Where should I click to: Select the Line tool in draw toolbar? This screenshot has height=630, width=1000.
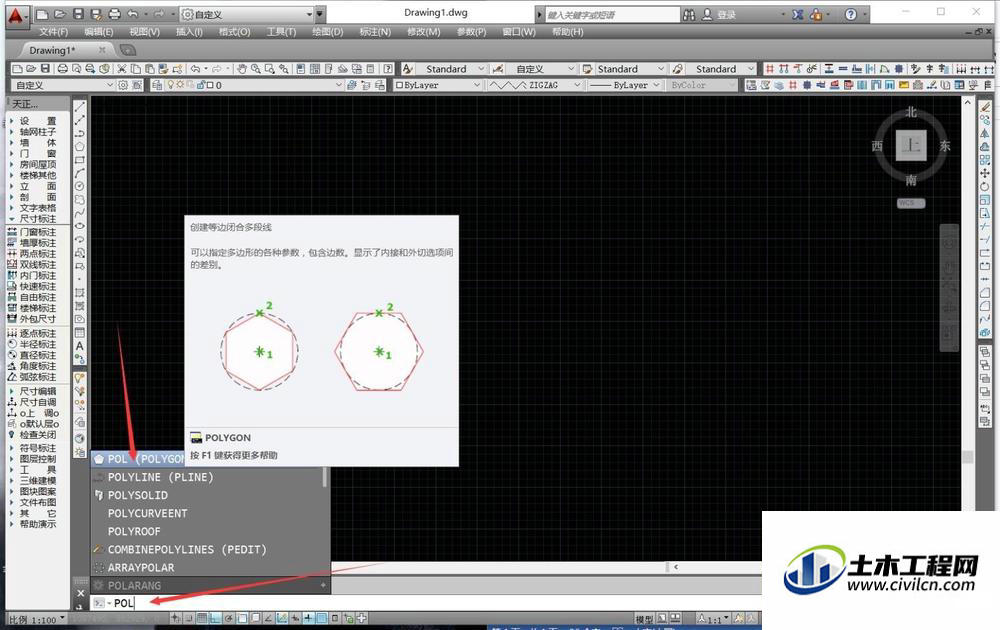coord(80,107)
